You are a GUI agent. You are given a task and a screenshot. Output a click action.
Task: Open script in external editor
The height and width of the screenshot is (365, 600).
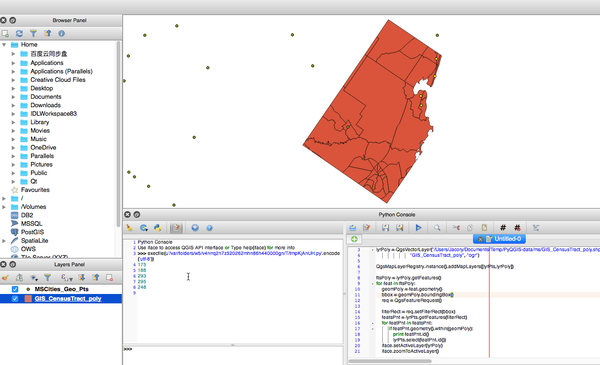click(367, 228)
